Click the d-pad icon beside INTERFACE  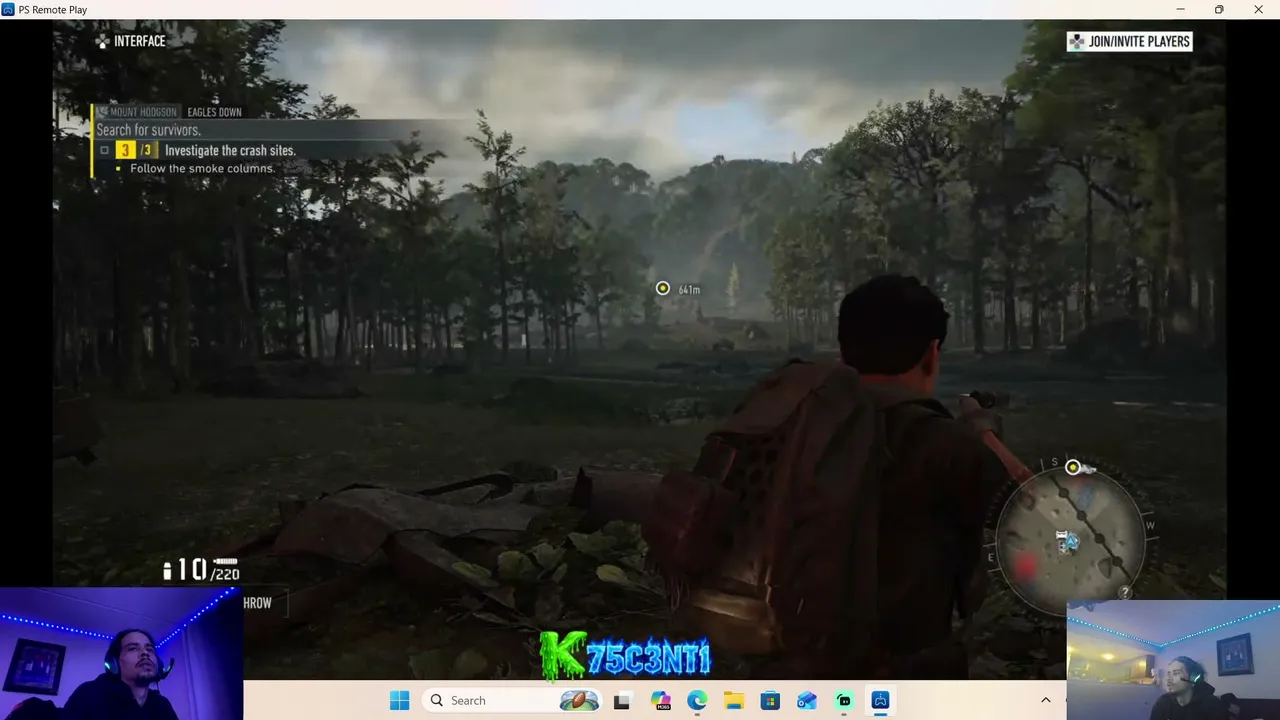pyautogui.click(x=102, y=41)
